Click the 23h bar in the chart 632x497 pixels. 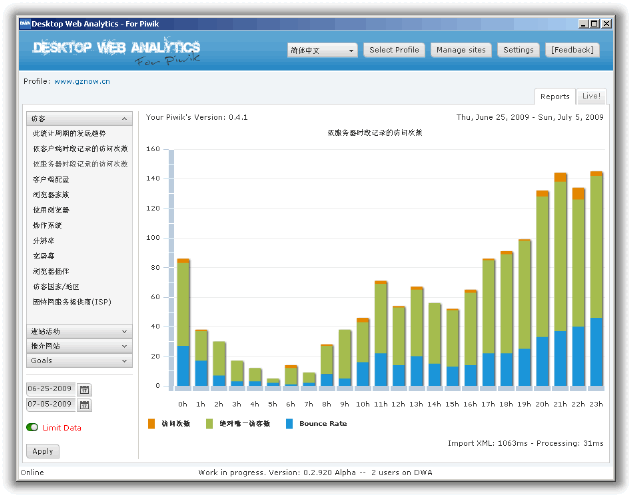[596, 279]
